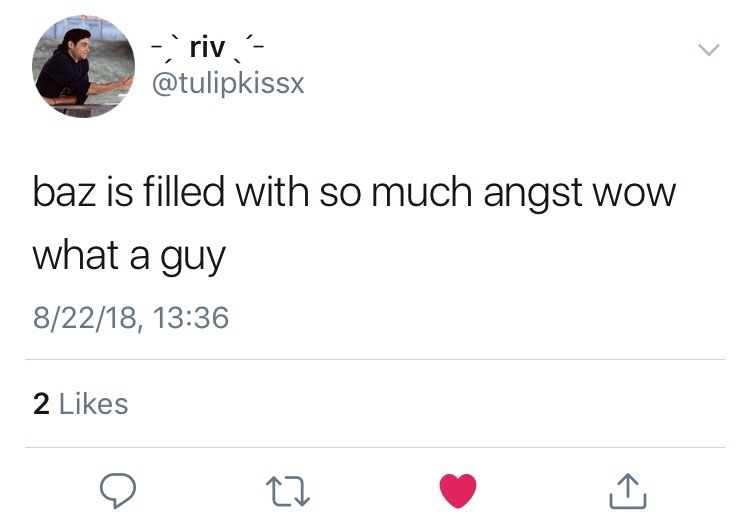
Task: Expand the tweet options chevron
Action: tap(708, 49)
